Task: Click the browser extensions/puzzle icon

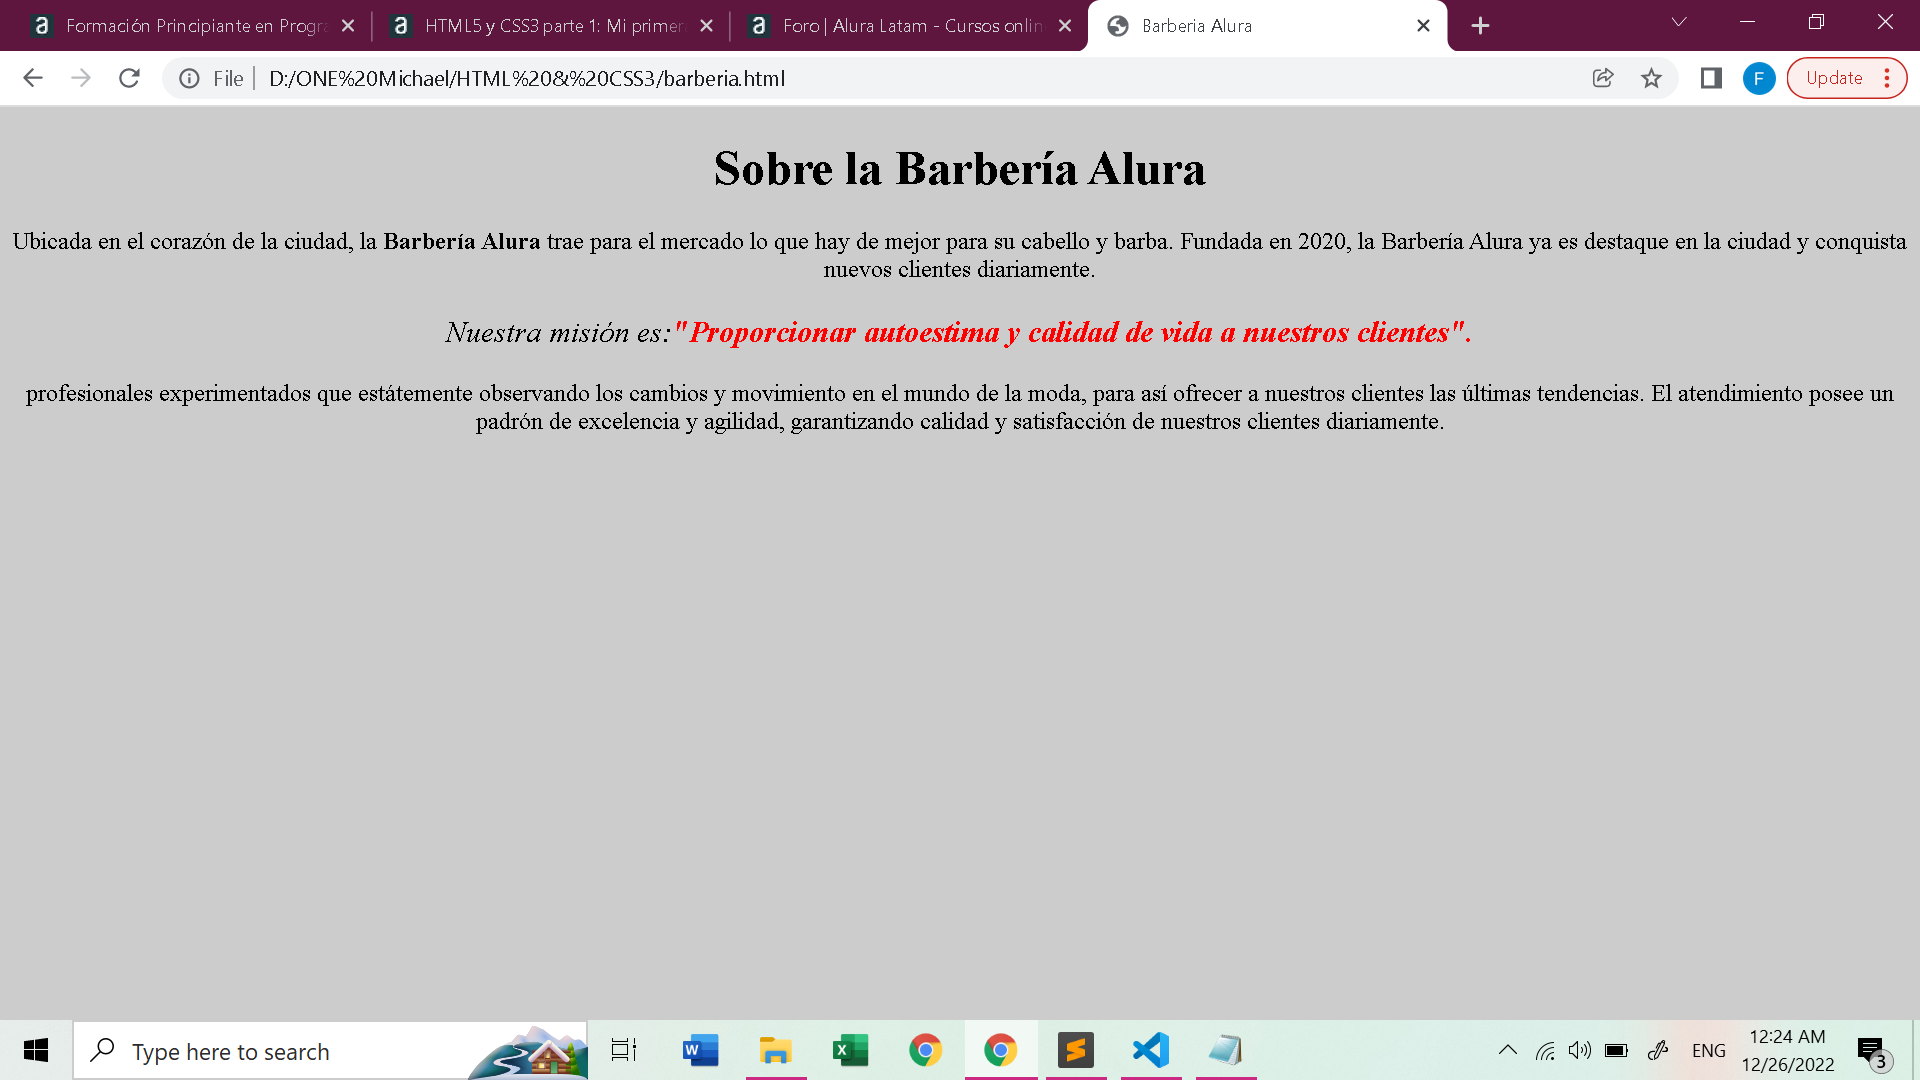Action: (x=1709, y=78)
